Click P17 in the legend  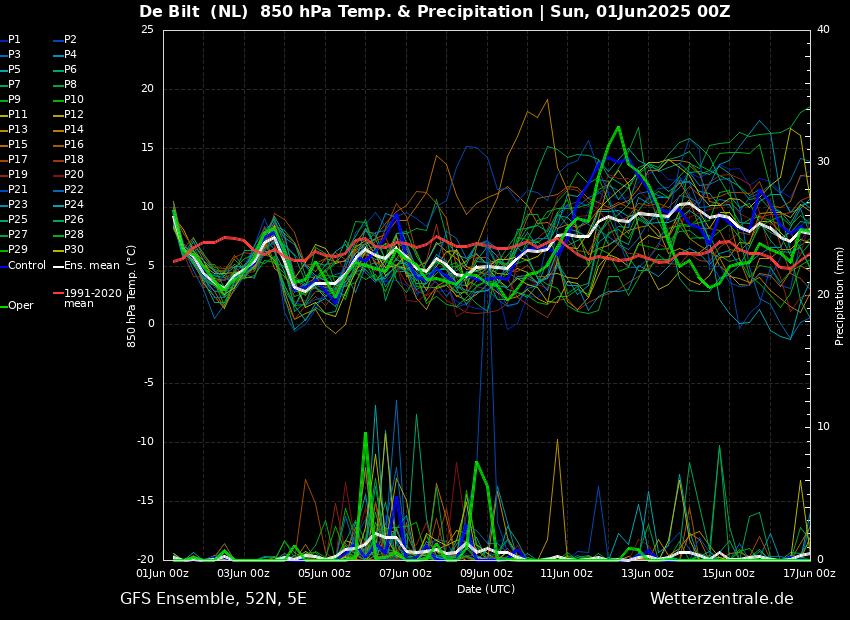pos(14,159)
